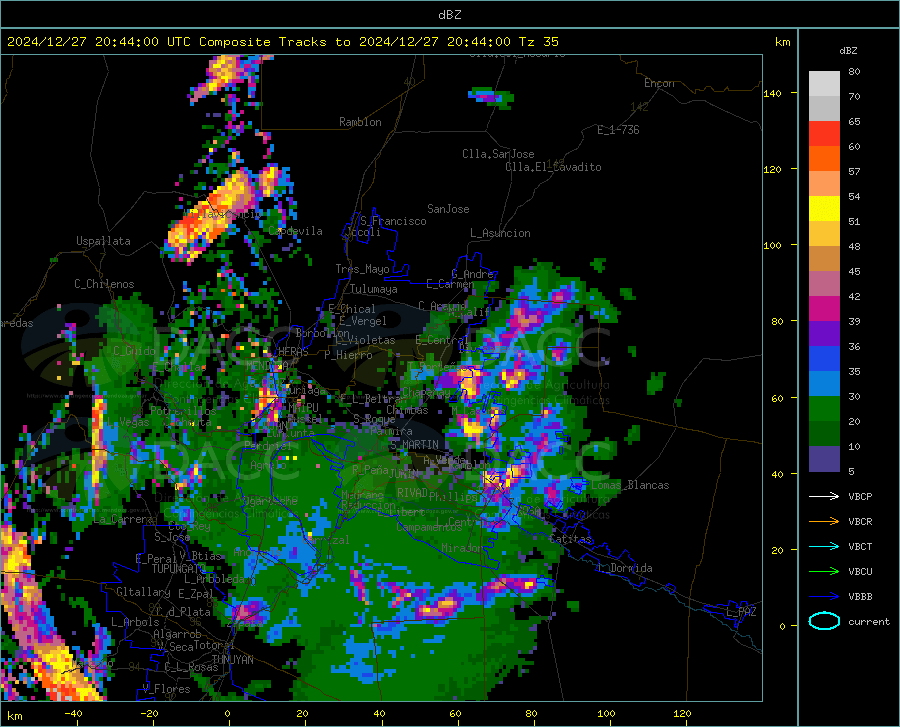Pick the salmon 54-57 dBZ legend swatch
Image resolution: width=900 pixels, height=727 pixels.
[x=824, y=184]
